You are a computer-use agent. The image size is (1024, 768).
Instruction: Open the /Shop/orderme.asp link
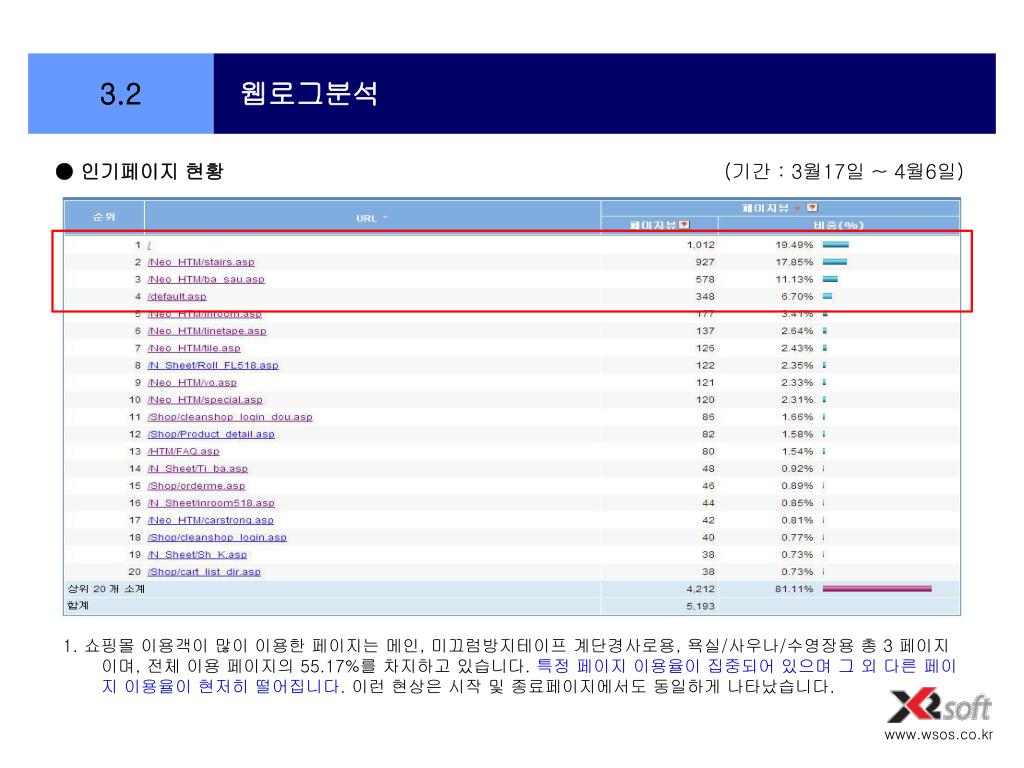click(x=197, y=486)
